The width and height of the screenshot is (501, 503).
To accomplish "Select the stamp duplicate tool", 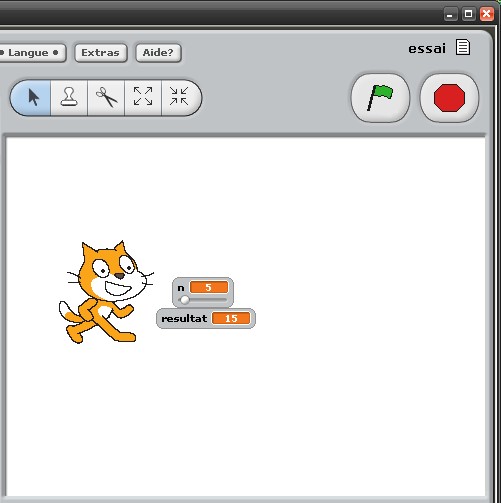I will coord(69,98).
